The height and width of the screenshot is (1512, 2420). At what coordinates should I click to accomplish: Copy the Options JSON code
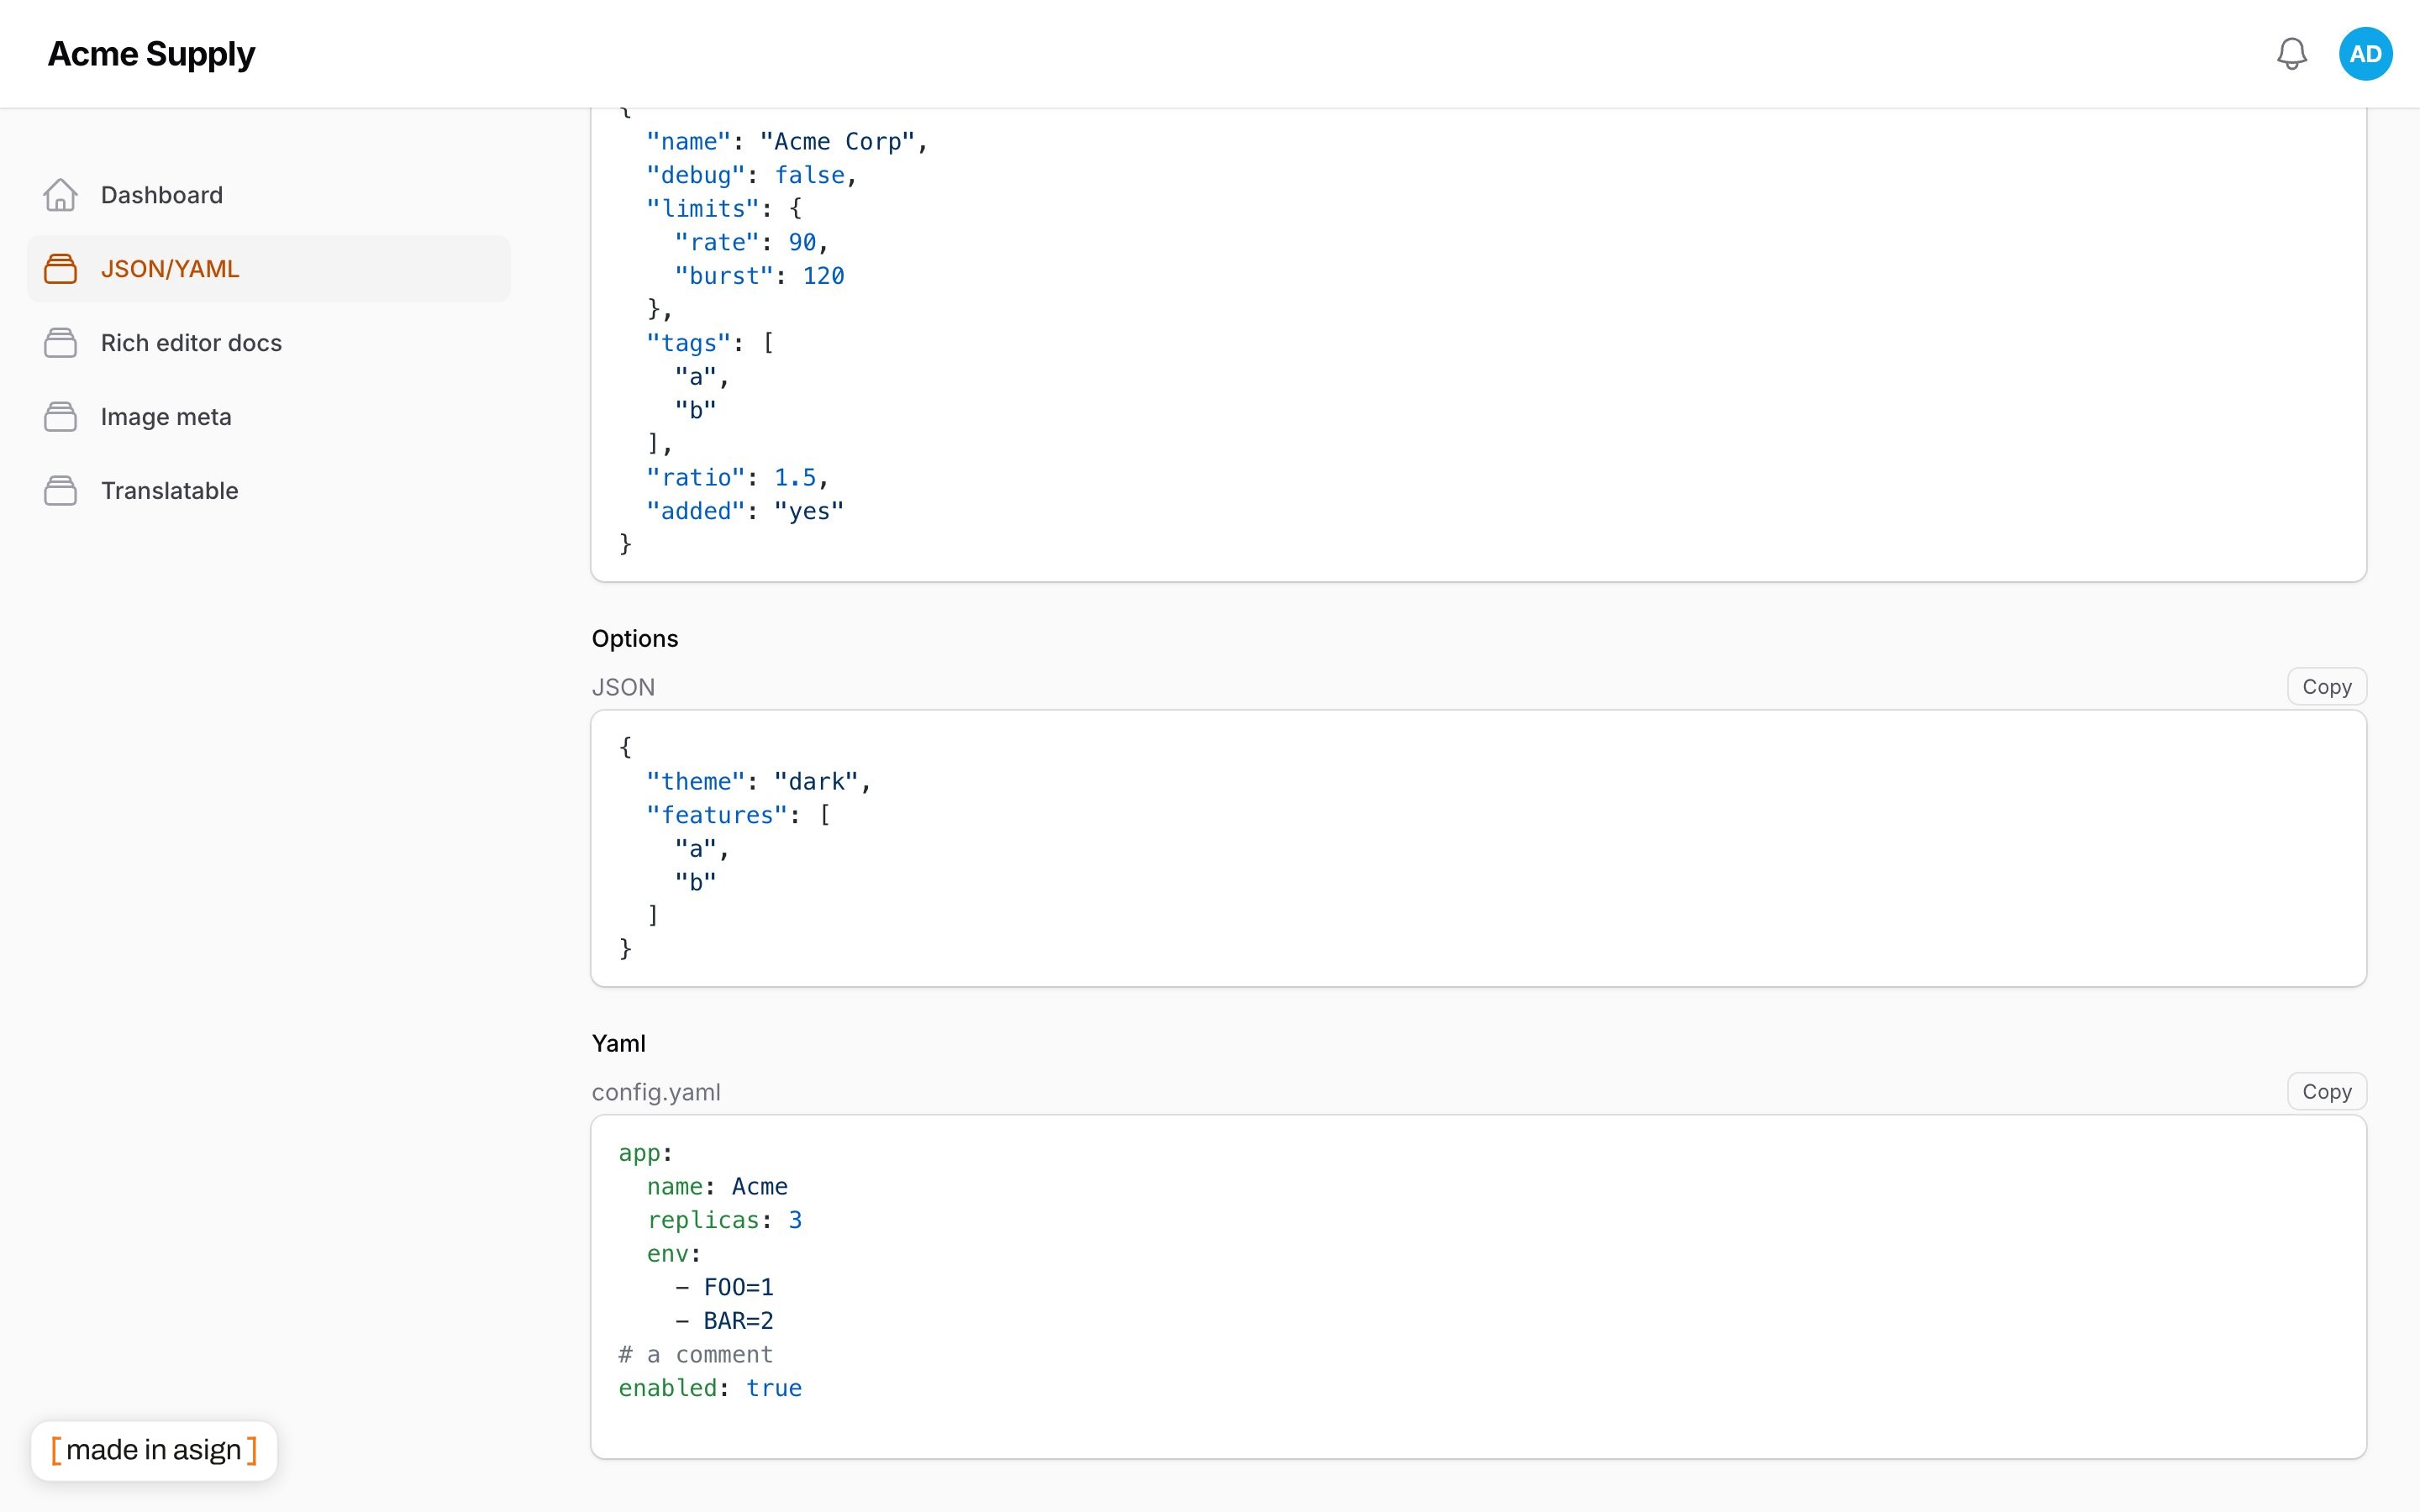2326,687
